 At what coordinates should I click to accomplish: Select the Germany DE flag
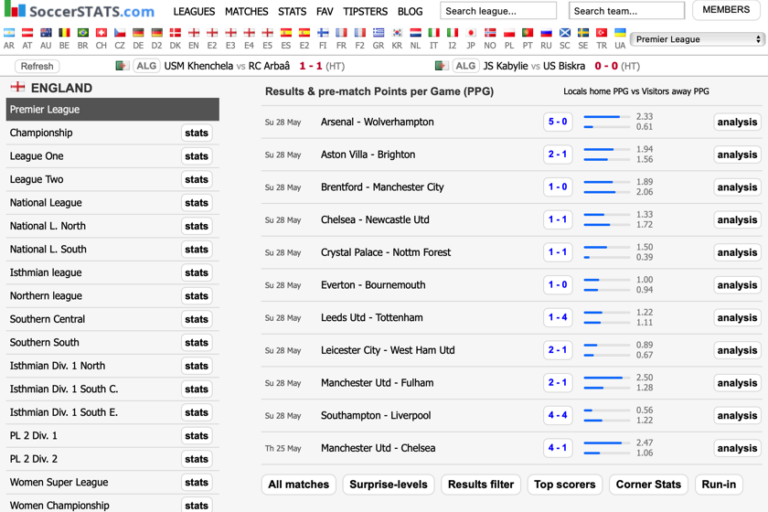pyautogui.click(x=138, y=33)
